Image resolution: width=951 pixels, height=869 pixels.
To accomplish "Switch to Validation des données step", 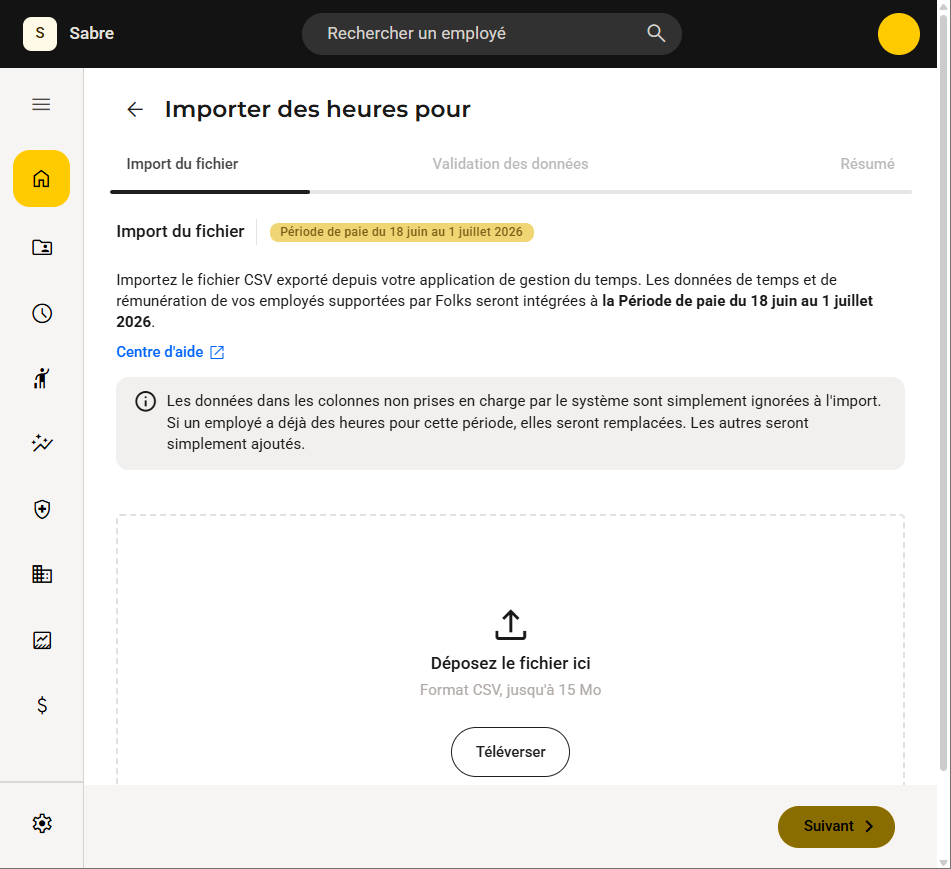I will pyautogui.click(x=510, y=164).
